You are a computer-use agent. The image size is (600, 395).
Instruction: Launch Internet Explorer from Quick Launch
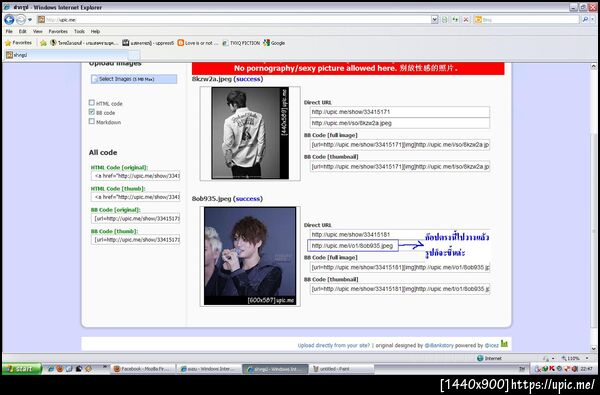(x=51, y=369)
